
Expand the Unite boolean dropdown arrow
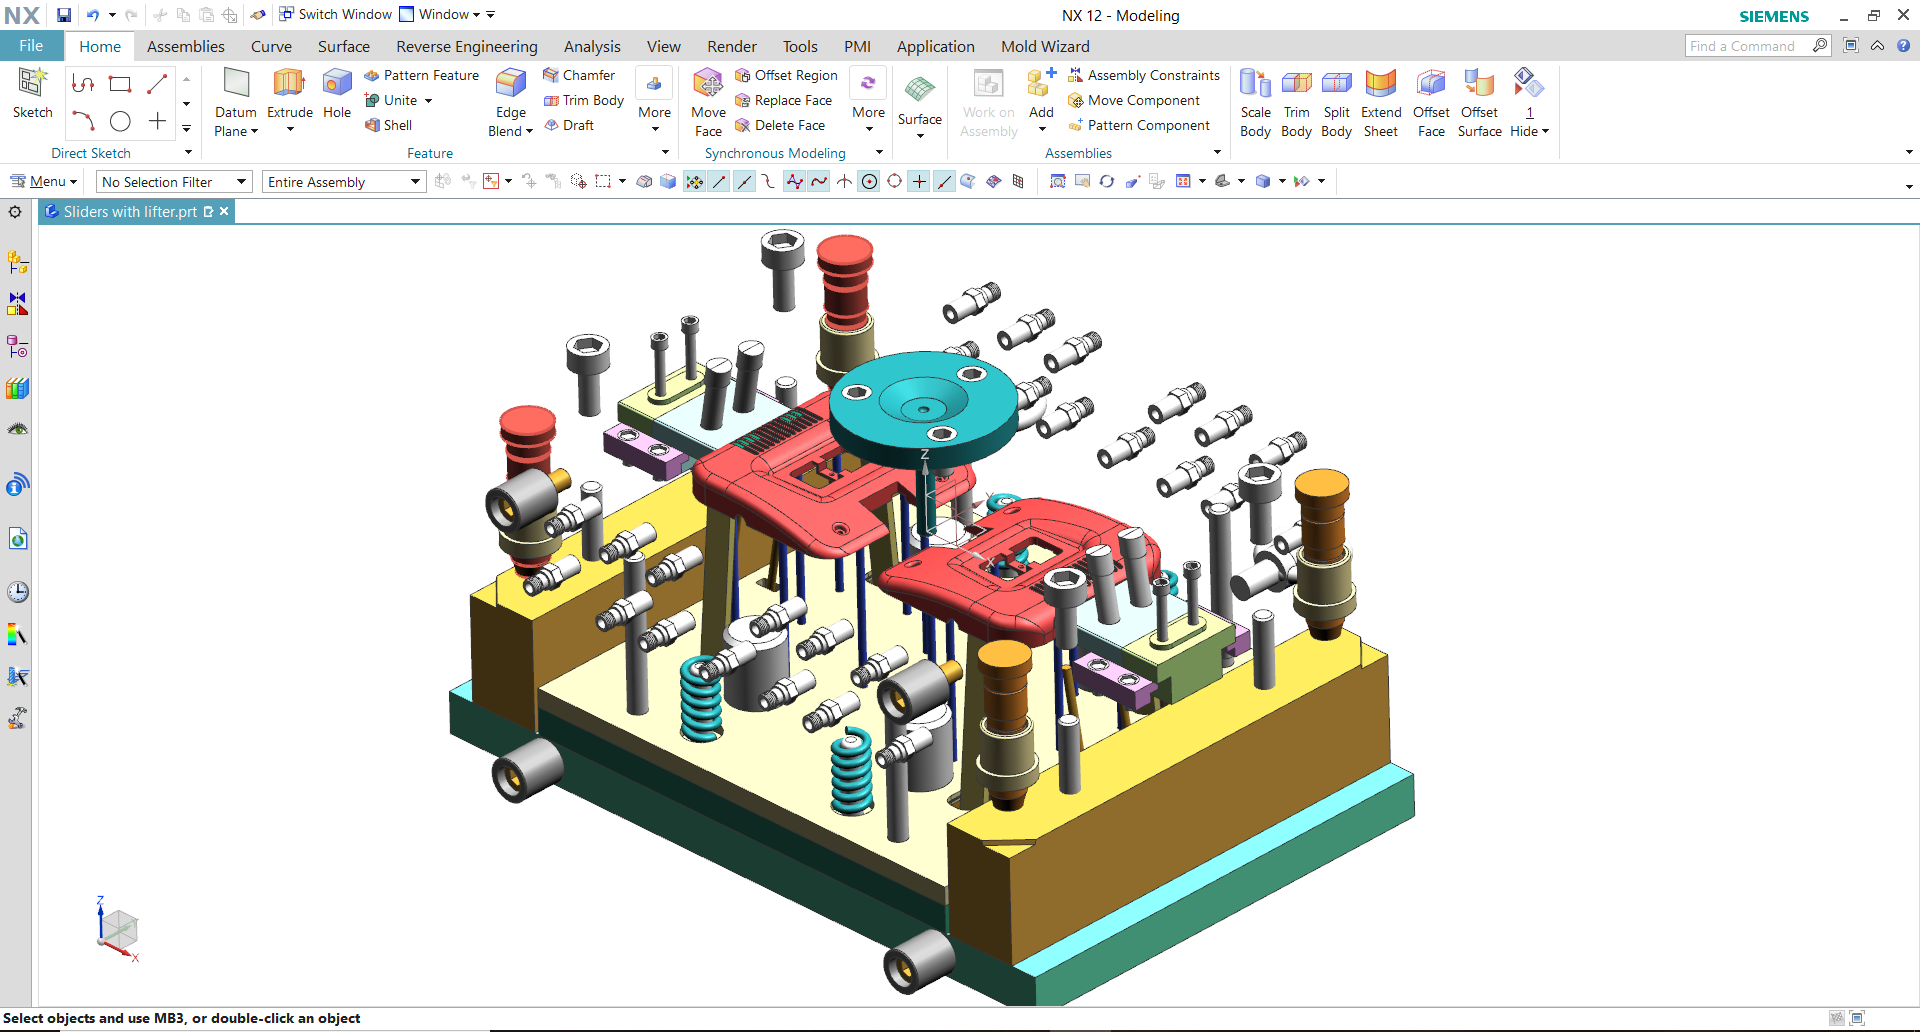[x=428, y=100]
